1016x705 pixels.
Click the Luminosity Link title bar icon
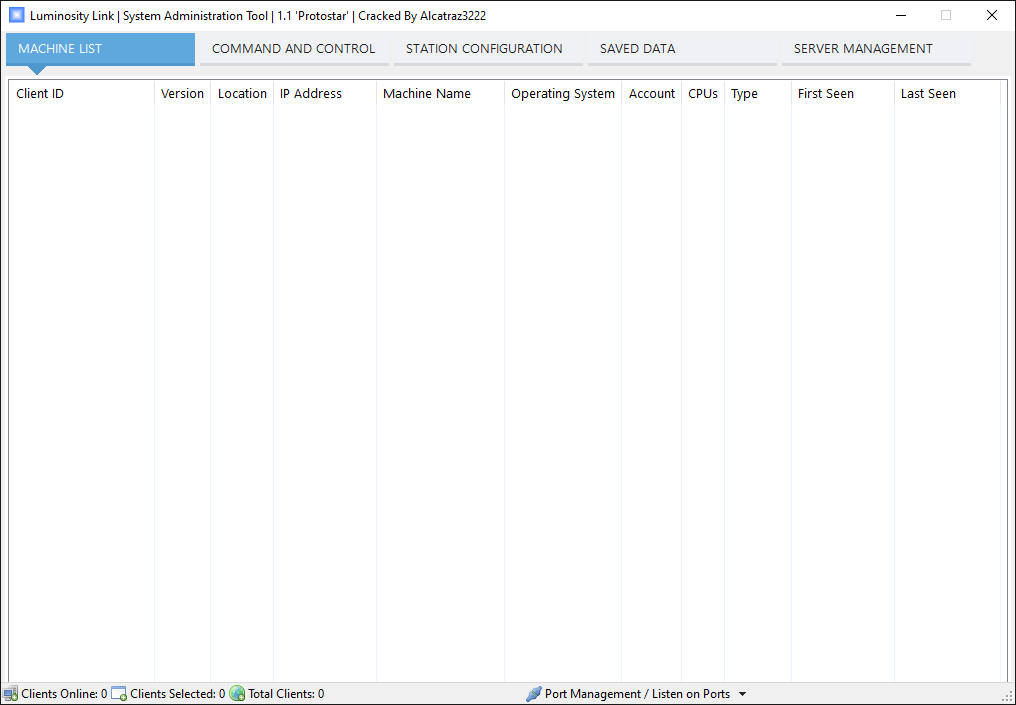pyautogui.click(x=16, y=16)
